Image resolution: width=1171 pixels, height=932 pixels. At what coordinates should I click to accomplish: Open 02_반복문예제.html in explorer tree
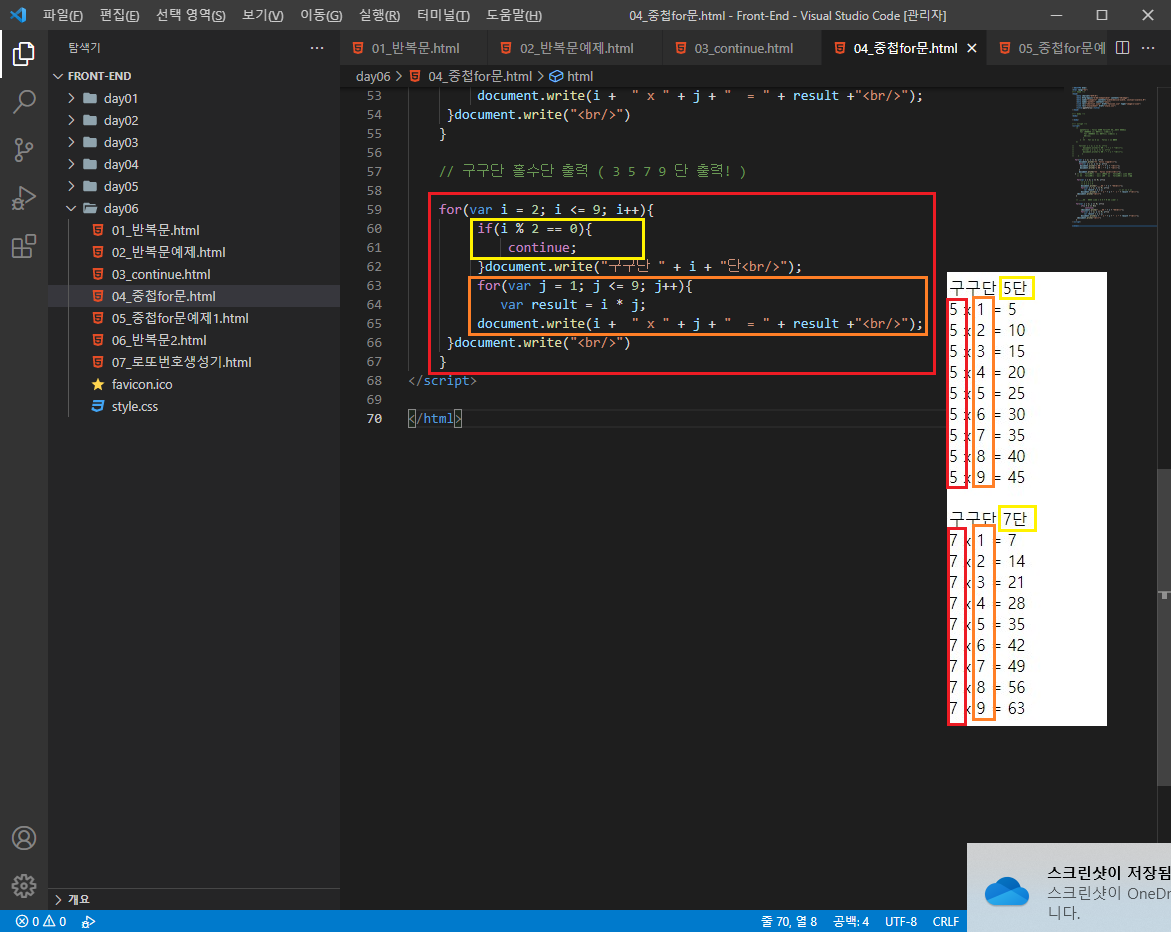tap(168, 252)
